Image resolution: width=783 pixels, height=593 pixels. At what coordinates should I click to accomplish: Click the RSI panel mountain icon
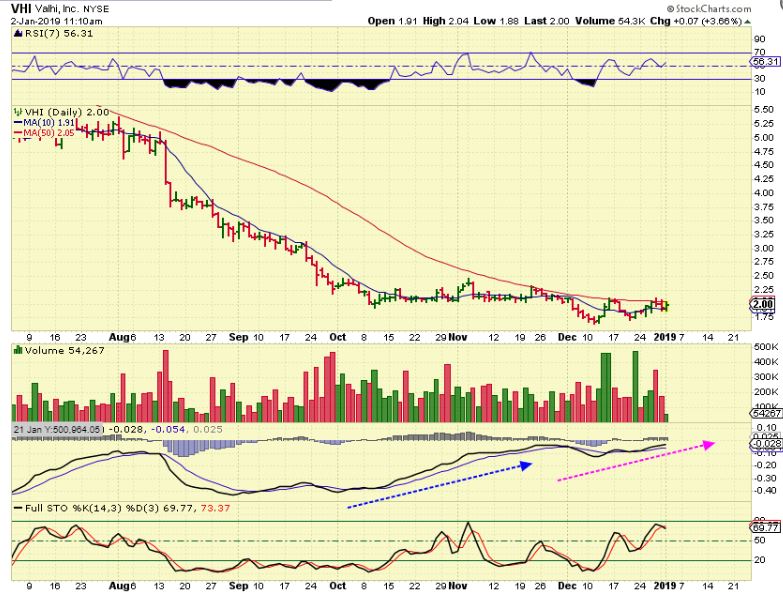[17, 34]
